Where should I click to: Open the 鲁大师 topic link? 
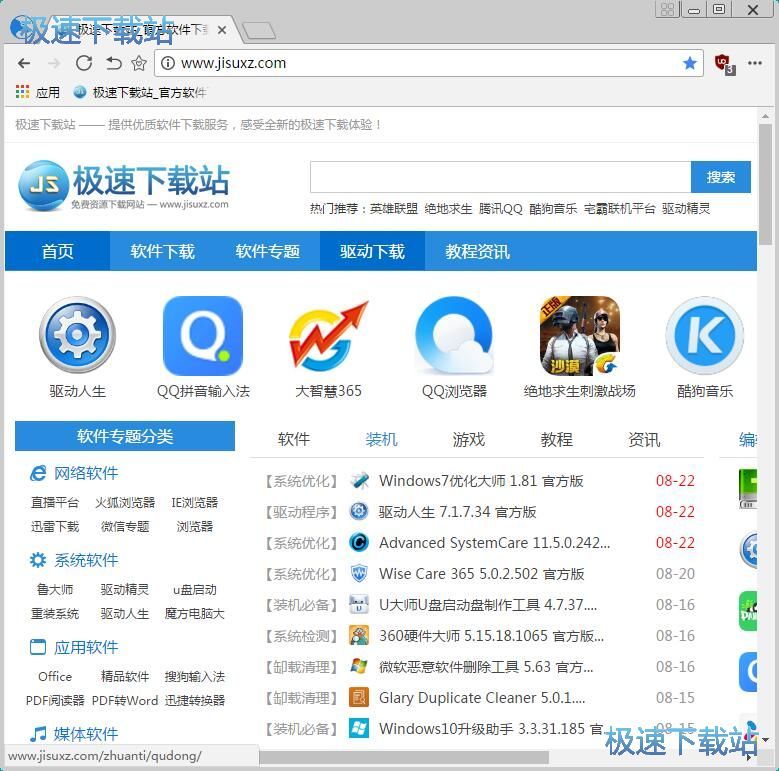[x=55, y=589]
